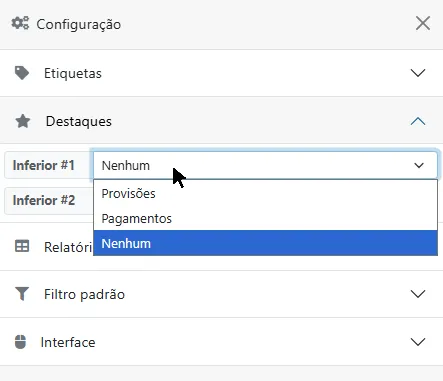Close the Configuração panel with the X
This screenshot has width=443, height=381.
click(423, 23)
